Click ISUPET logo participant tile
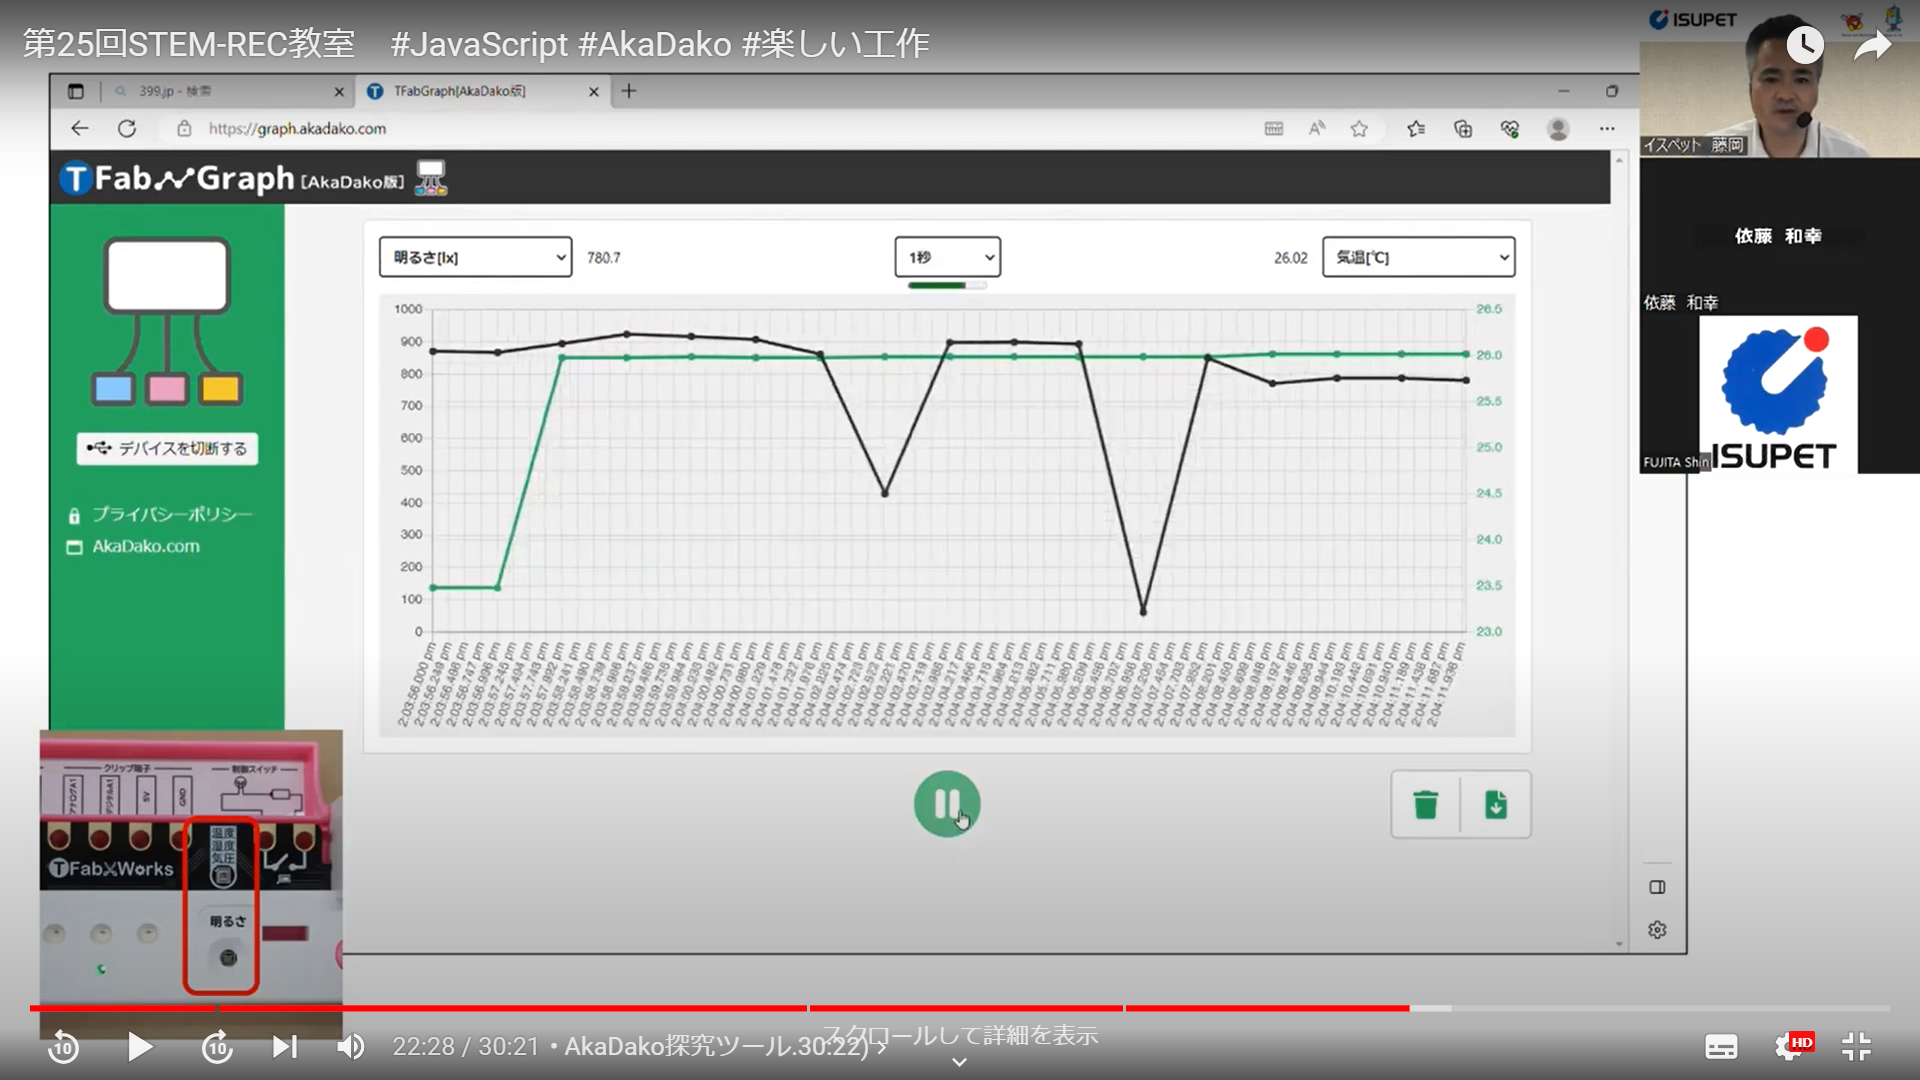The width and height of the screenshot is (1920, 1080). [x=1778, y=394]
